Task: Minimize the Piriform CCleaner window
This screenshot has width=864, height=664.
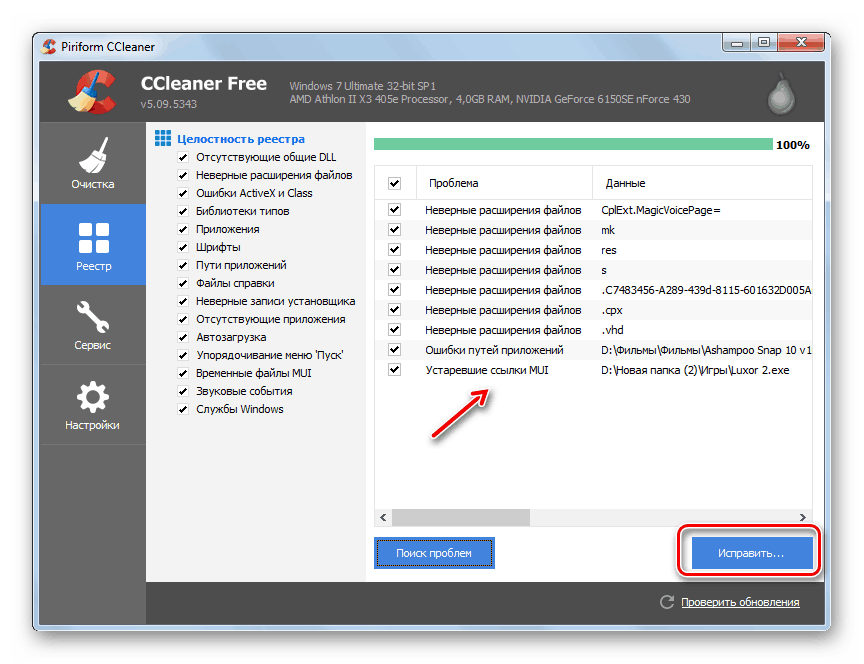Action: click(x=737, y=43)
